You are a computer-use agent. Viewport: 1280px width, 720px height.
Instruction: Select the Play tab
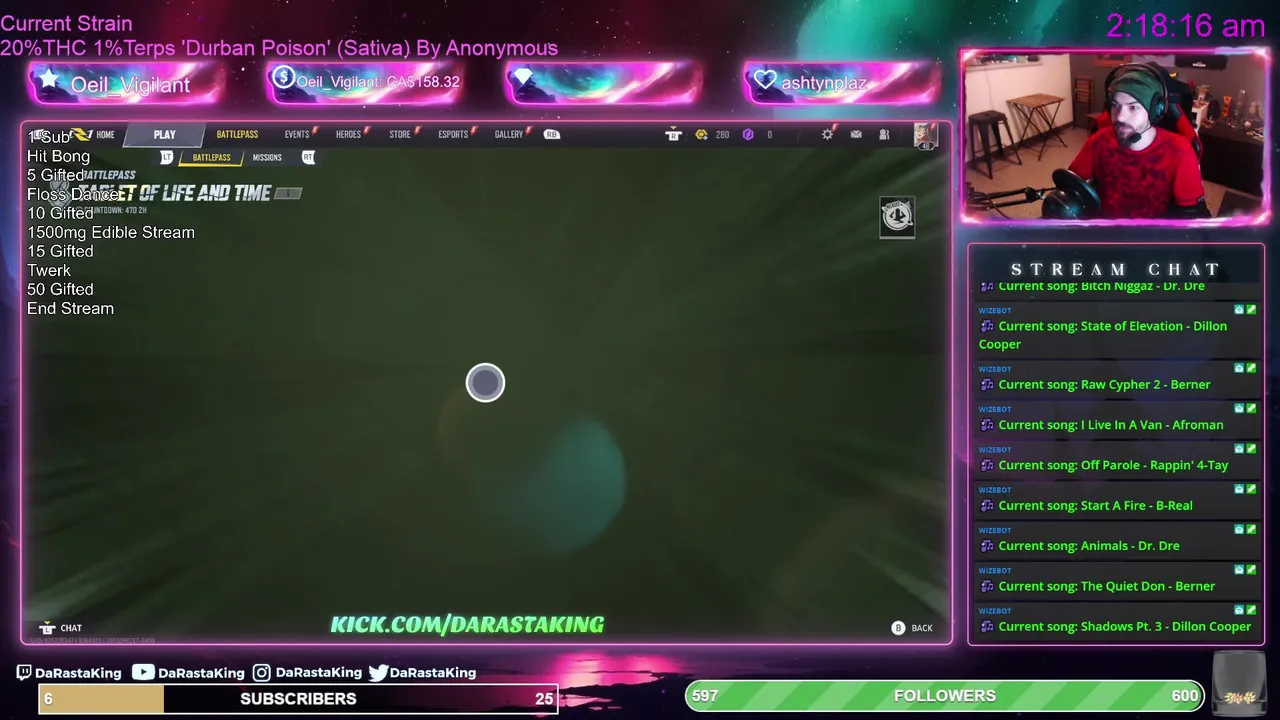click(x=164, y=134)
